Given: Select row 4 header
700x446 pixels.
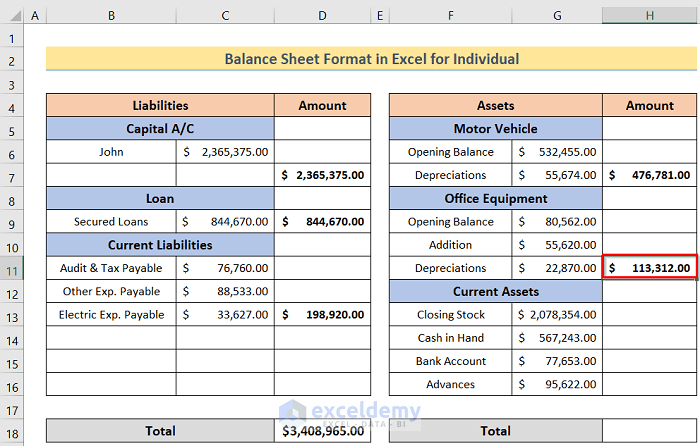Looking at the screenshot, I should click(11, 105).
